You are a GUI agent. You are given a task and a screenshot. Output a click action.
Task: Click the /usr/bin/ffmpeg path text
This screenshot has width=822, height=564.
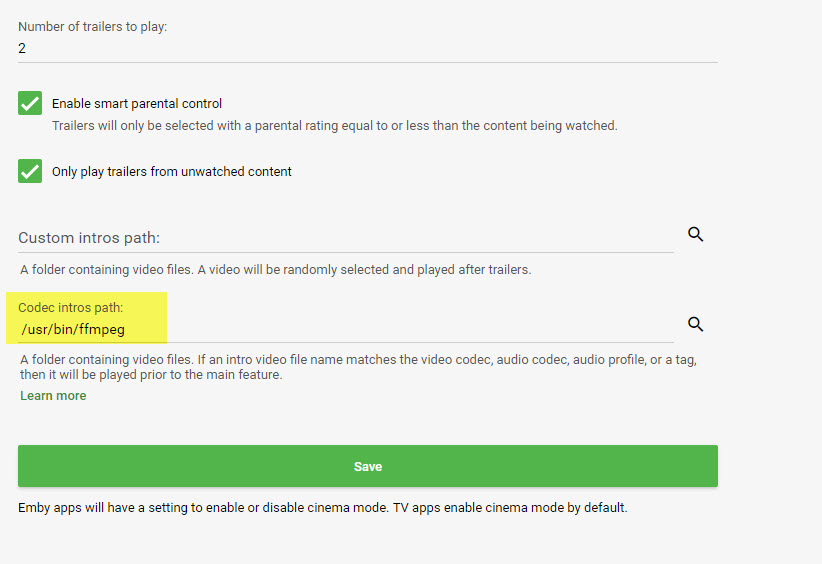pyautogui.click(x=73, y=329)
